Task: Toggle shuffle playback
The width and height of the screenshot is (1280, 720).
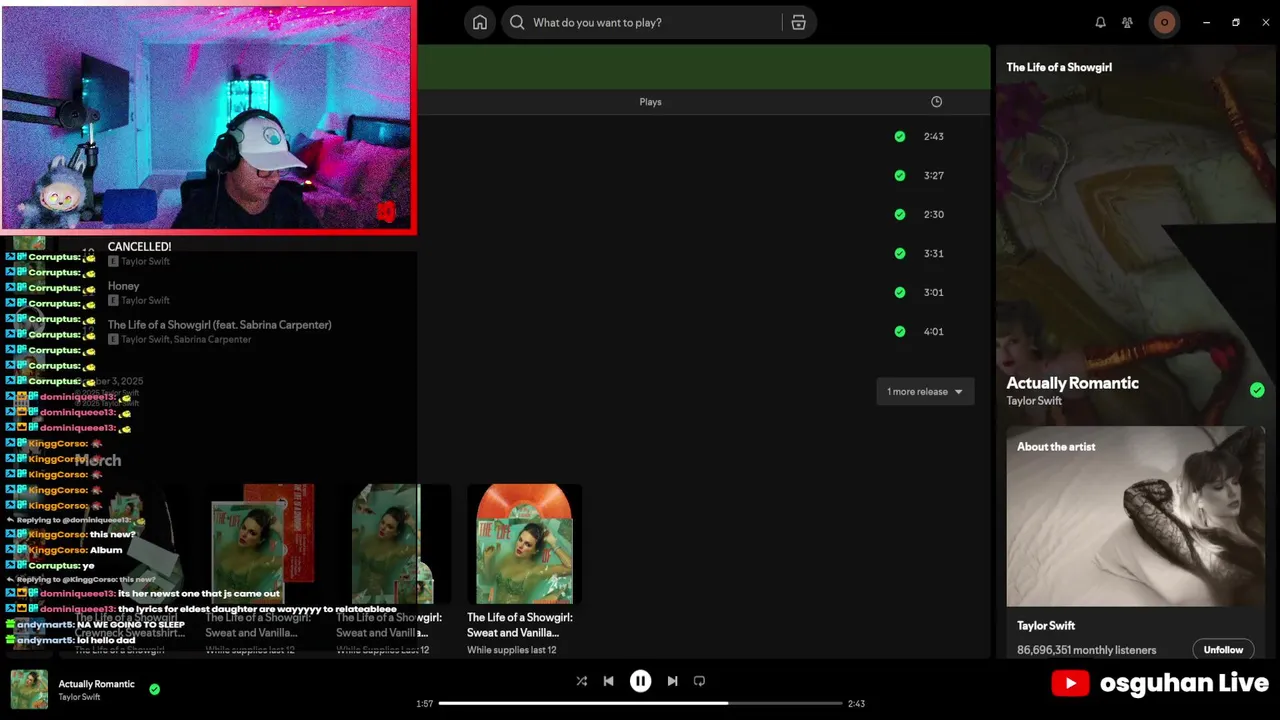Action: point(581,681)
